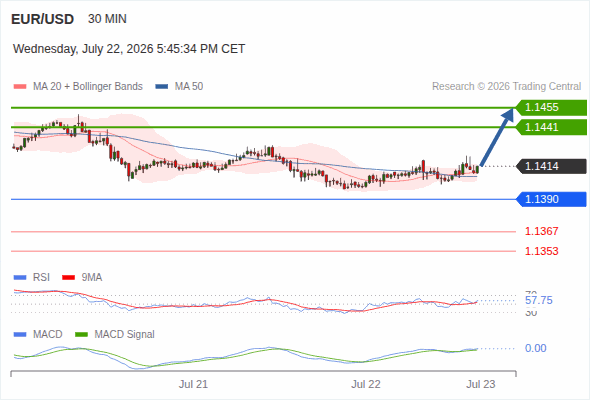Click the Jul 21 date axis label
Screen dimensions: 590x400
[193, 385]
